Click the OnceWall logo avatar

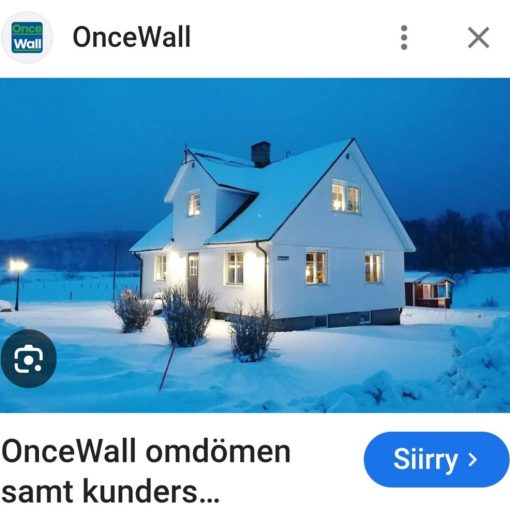tap(27, 37)
